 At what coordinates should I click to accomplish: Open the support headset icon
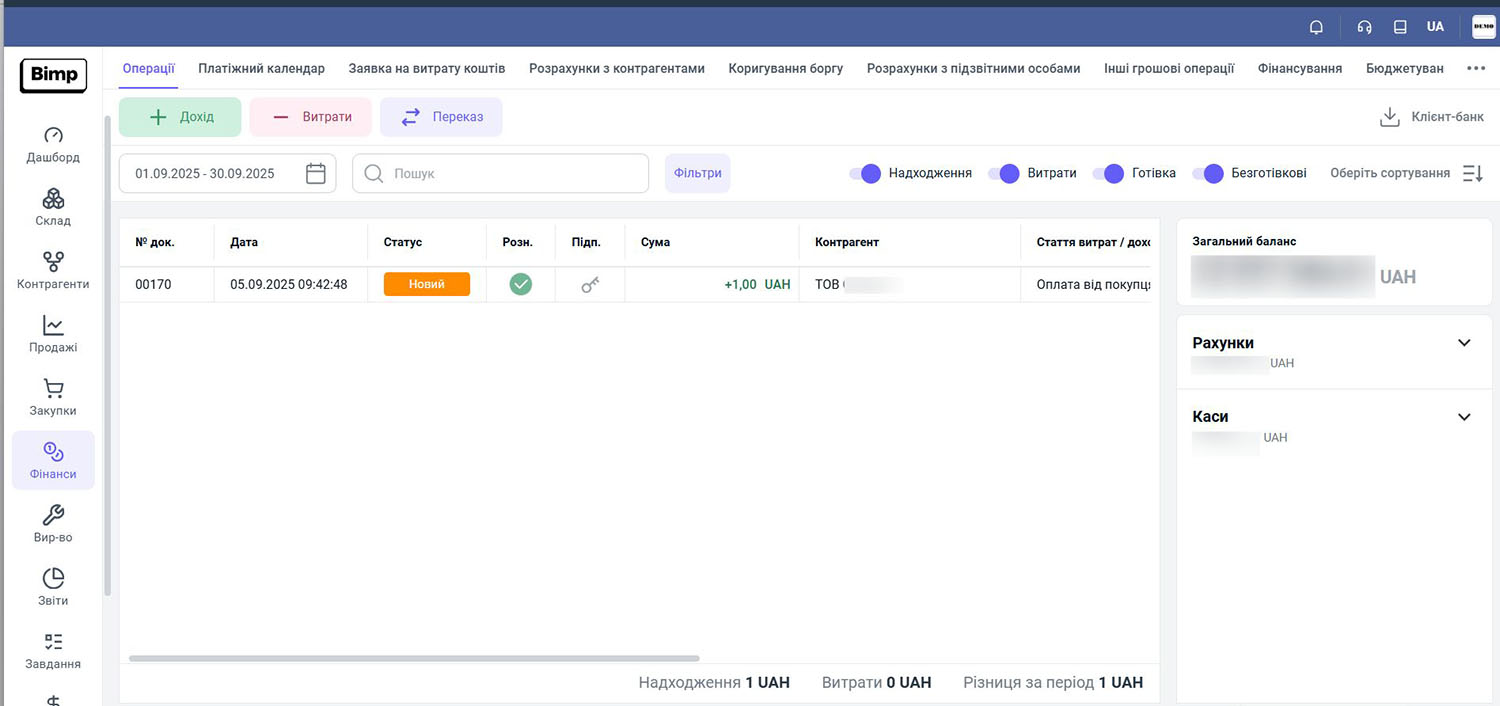coord(1364,27)
